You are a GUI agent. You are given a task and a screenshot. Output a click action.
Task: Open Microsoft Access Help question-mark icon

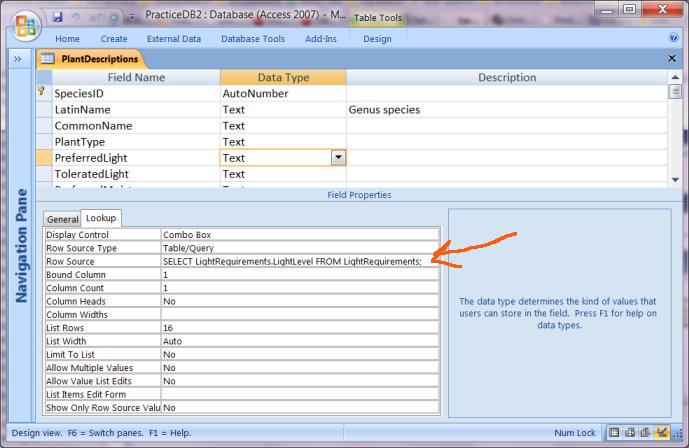click(x=673, y=38)
